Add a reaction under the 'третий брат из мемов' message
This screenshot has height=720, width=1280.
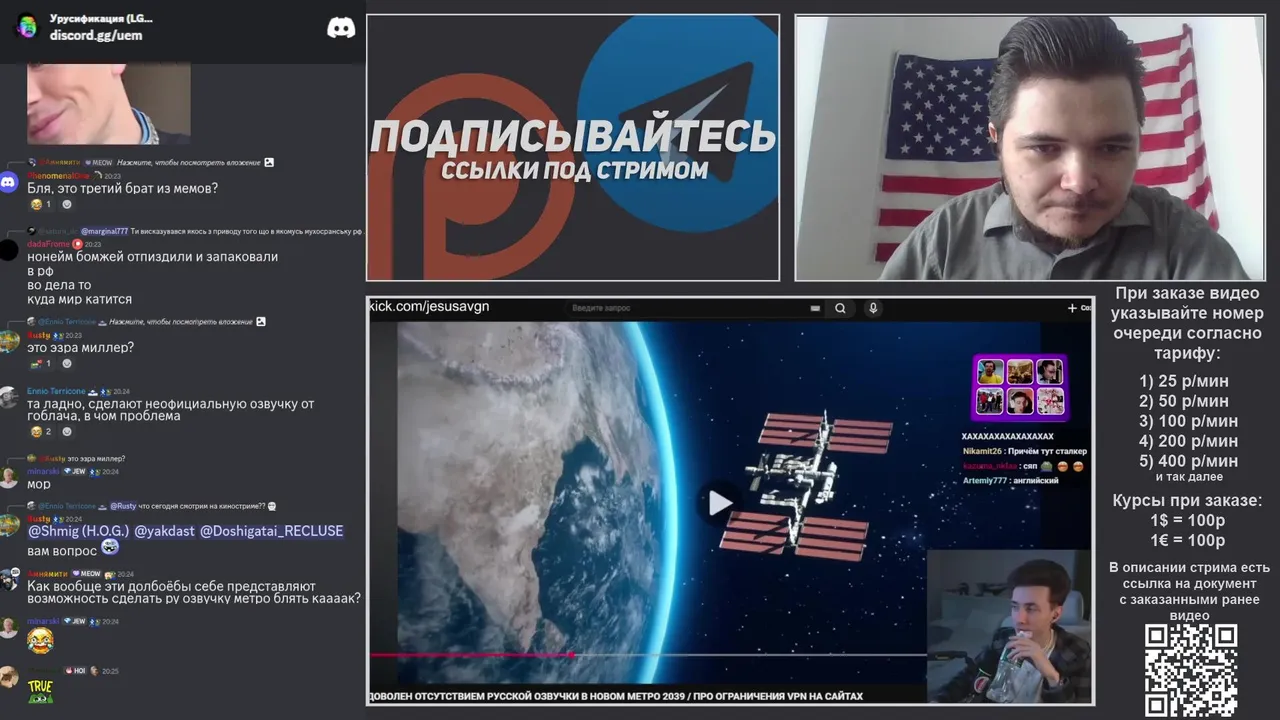67,204
